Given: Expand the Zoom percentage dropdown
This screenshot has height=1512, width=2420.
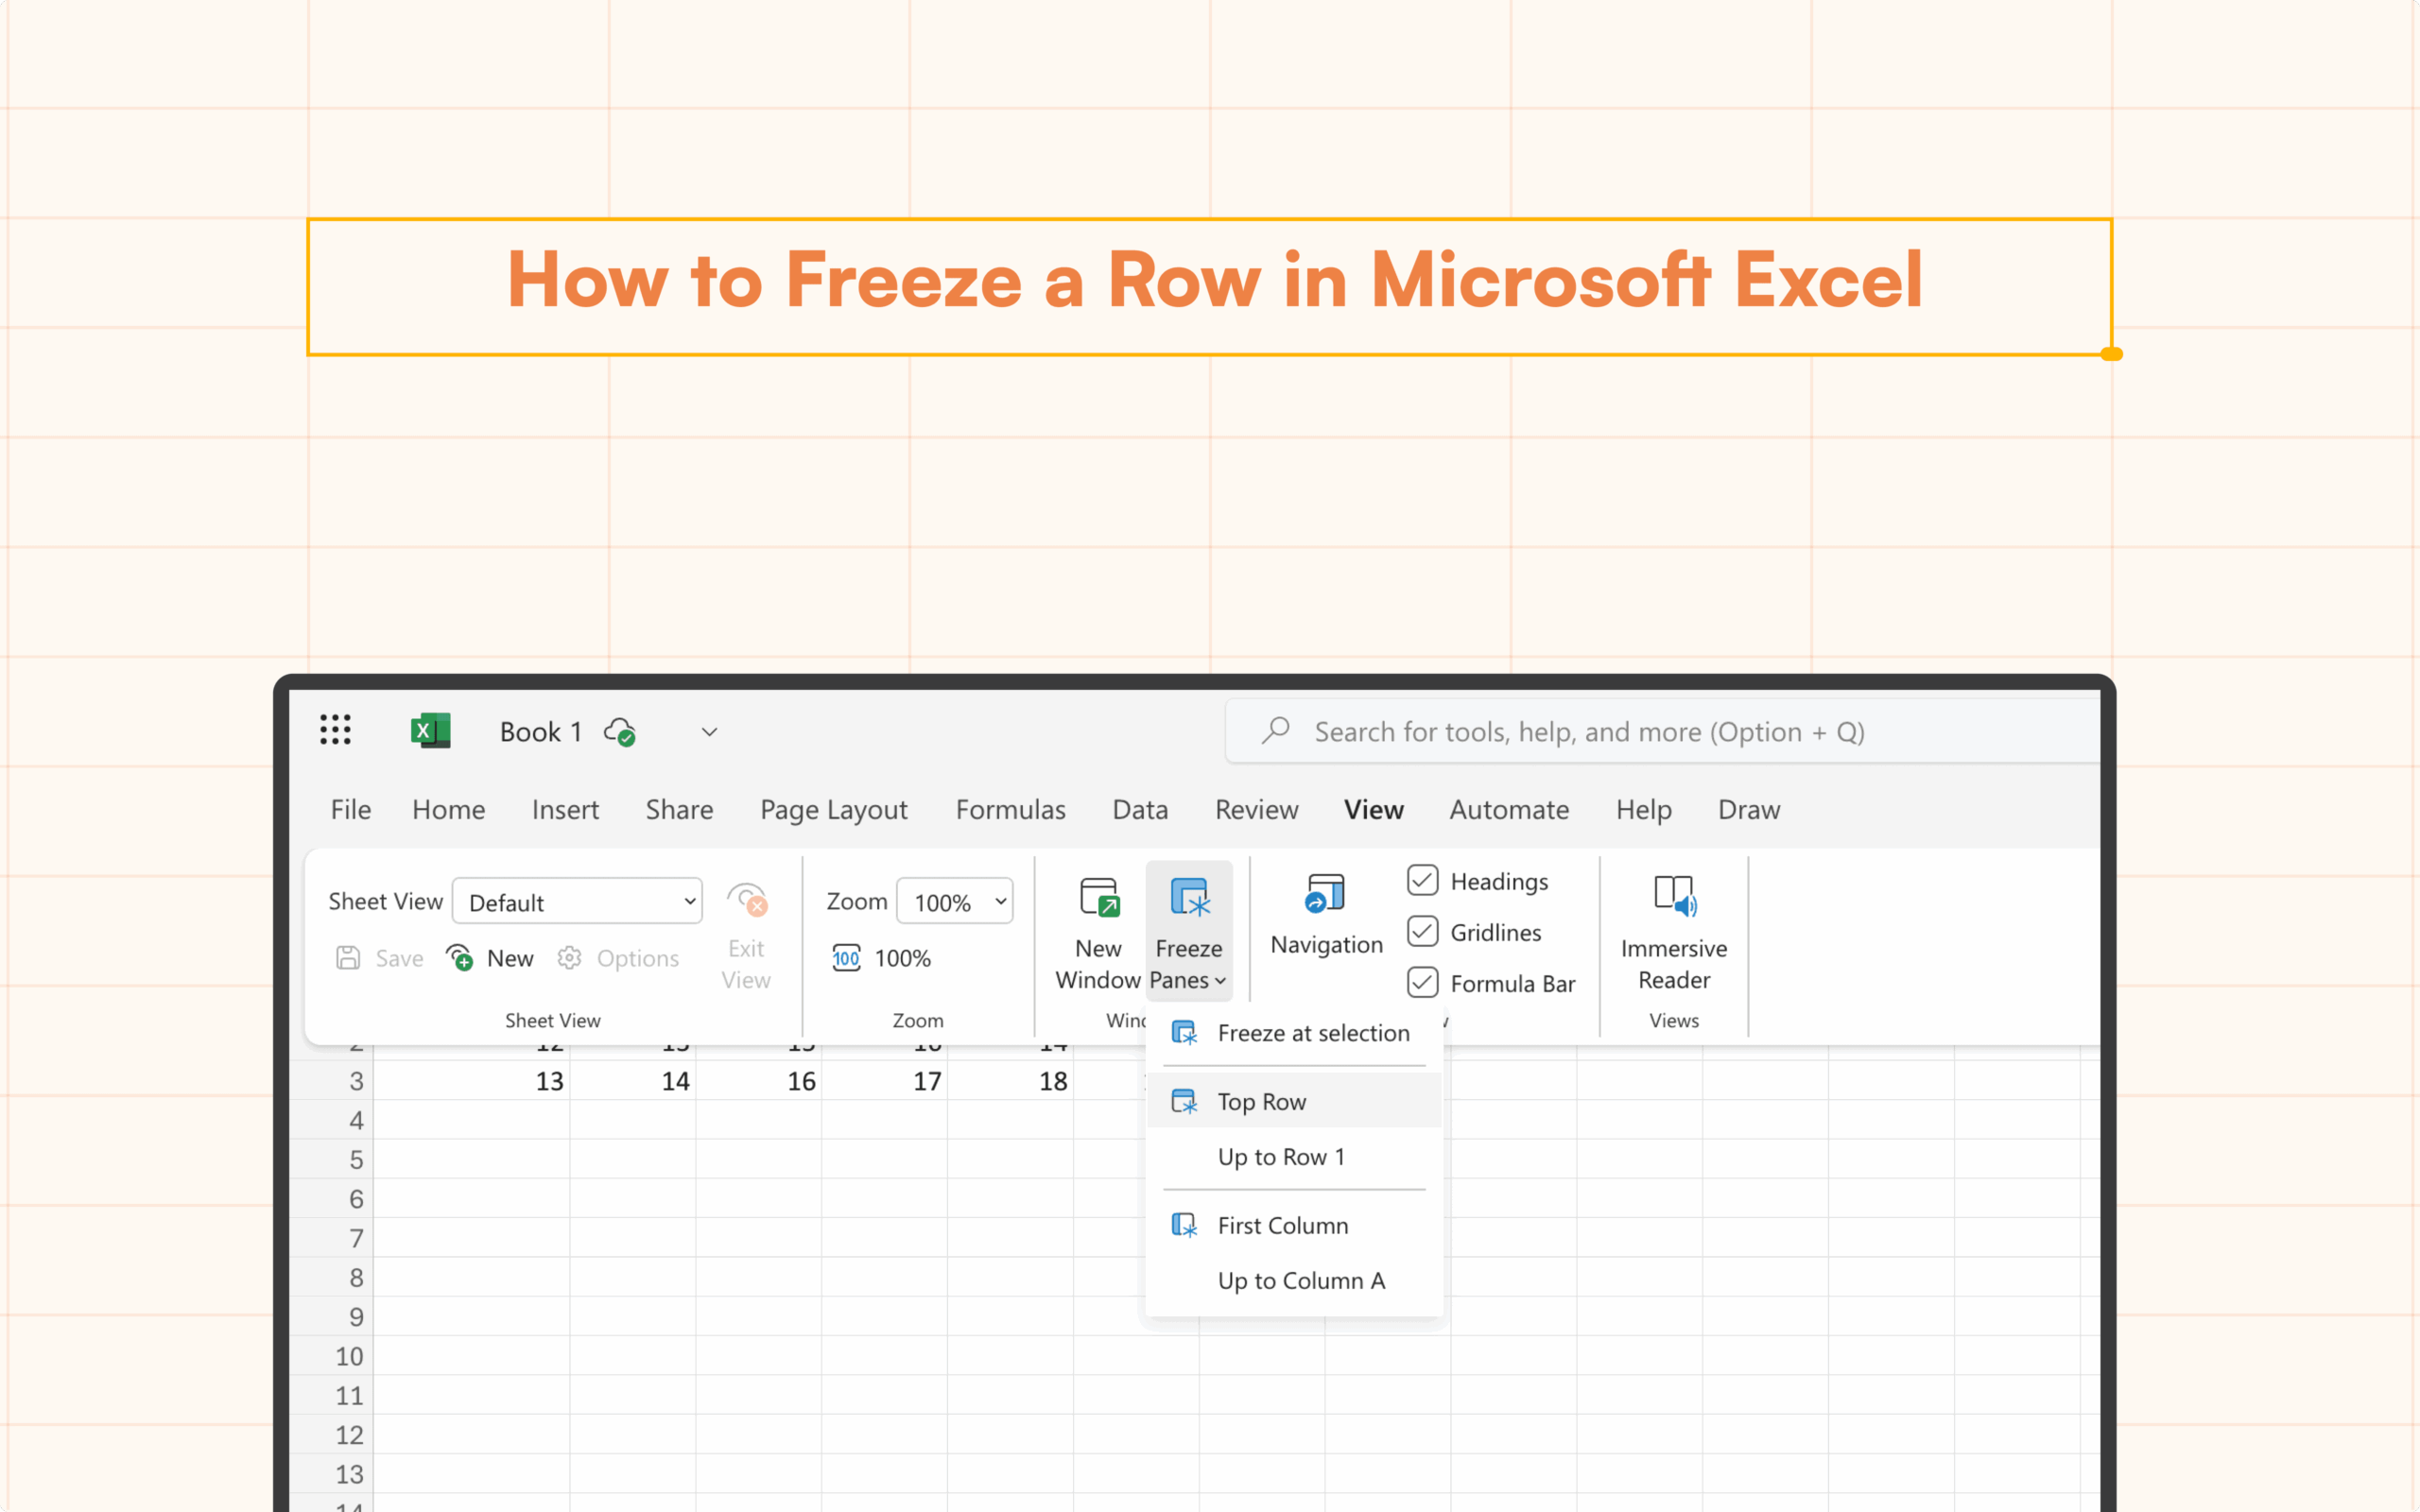Looking at the screenshot, I should click(956, 902).
